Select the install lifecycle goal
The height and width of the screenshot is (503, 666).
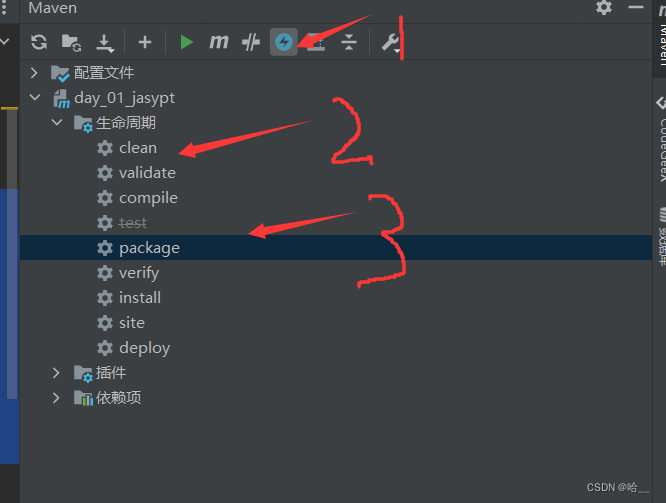pos(139,298)
